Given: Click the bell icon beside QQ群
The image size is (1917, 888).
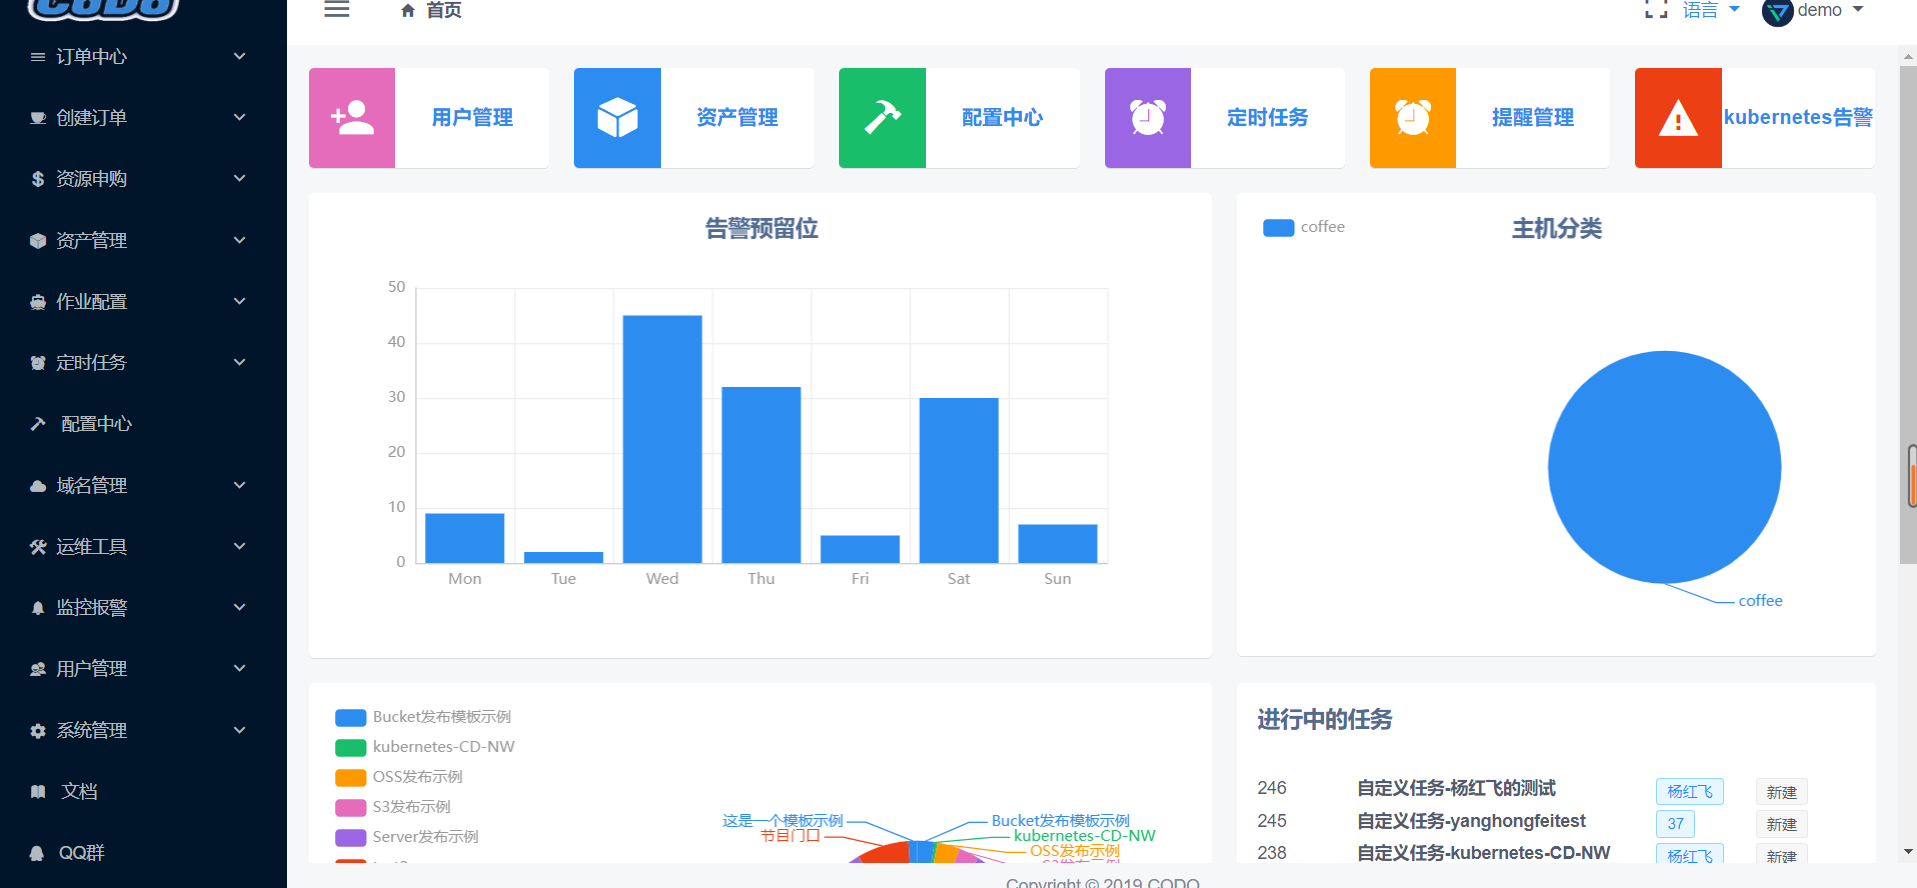Looking at the screenshot, I should (x=38, y=853).
